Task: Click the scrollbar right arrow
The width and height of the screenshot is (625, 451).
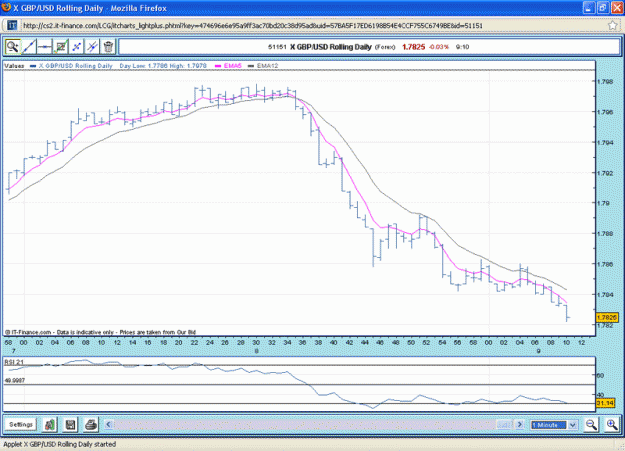Action: 519,425
